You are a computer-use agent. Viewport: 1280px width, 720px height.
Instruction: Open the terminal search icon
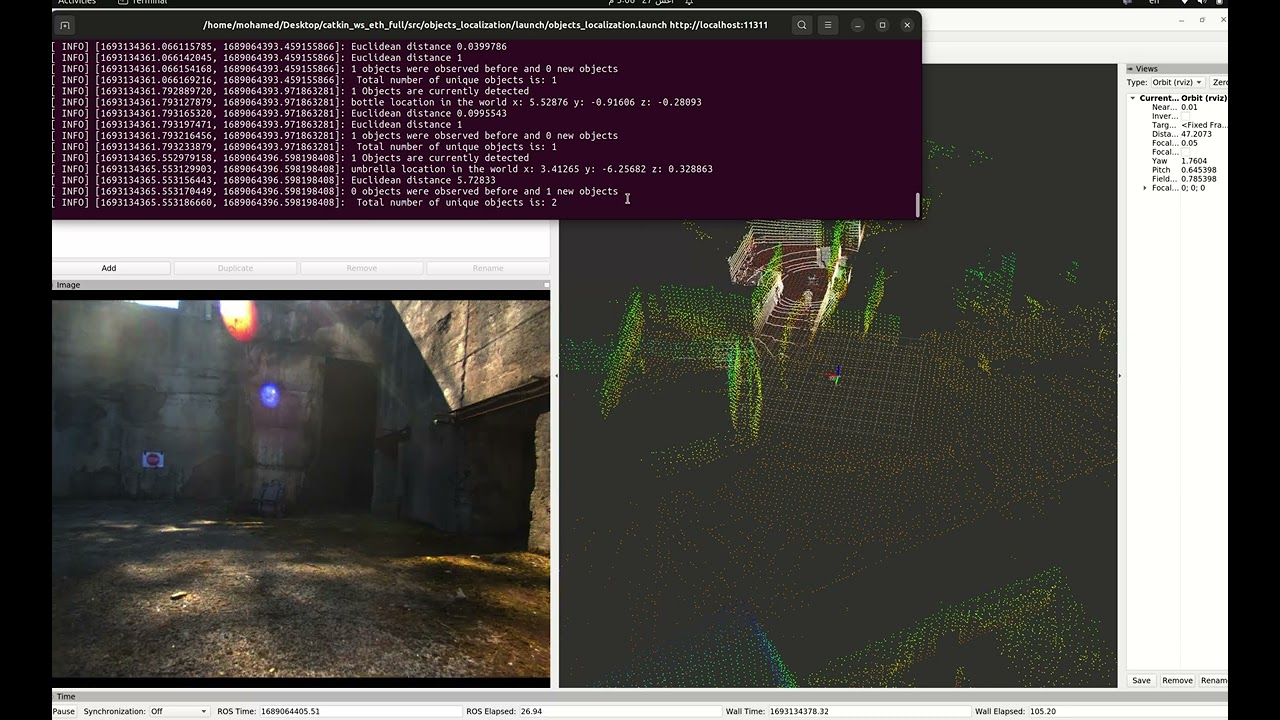click(801, 25)
